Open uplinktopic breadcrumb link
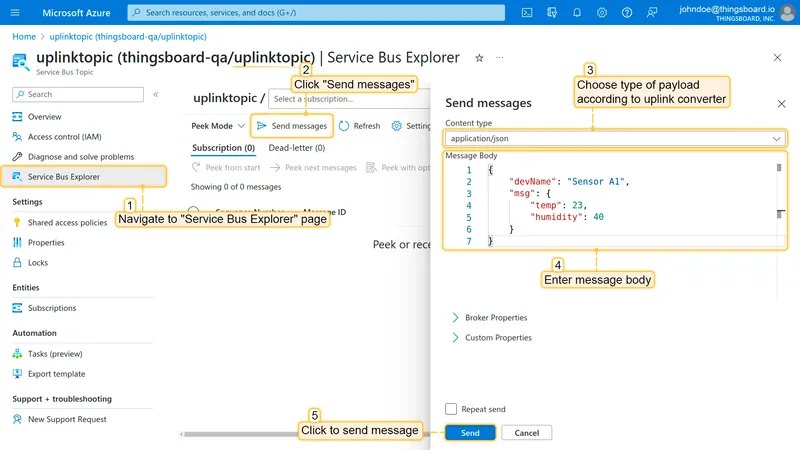The height and width of the screenshot is (450, 800). tap(128, 37)
